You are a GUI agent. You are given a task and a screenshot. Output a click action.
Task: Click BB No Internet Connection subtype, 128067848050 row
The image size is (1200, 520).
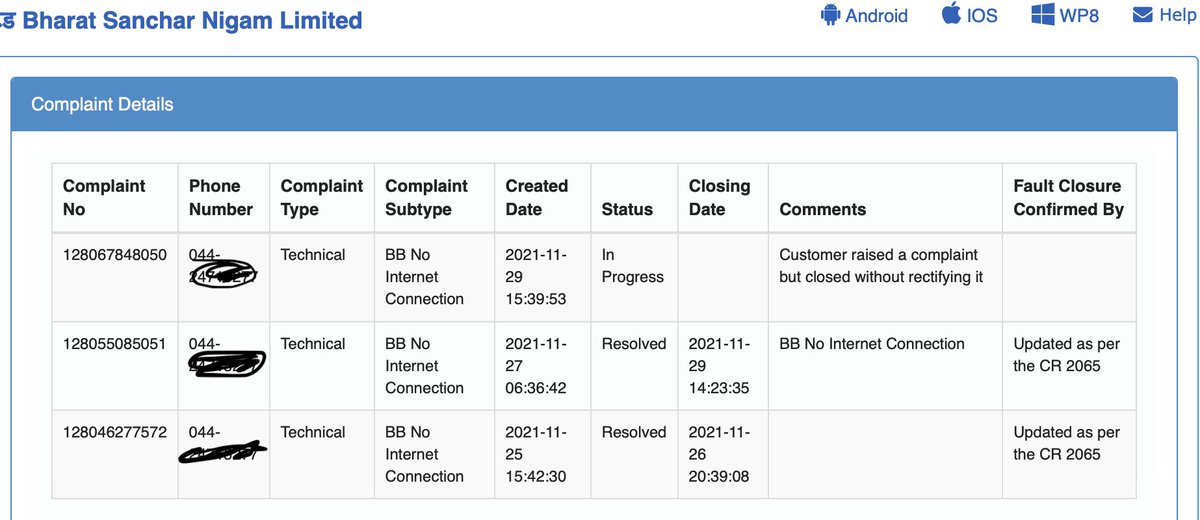coord(425,277)
